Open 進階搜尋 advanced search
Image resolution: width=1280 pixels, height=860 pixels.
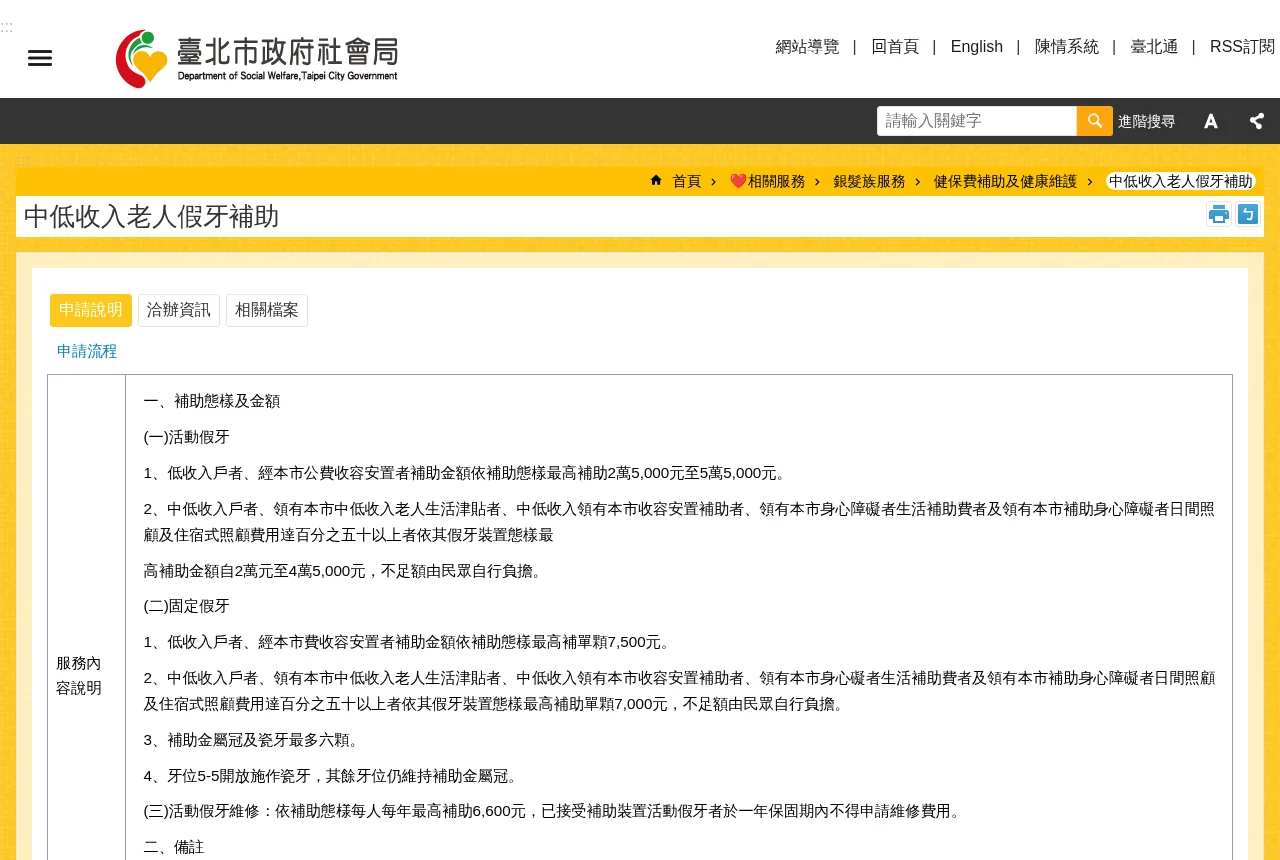point(1146,121)
